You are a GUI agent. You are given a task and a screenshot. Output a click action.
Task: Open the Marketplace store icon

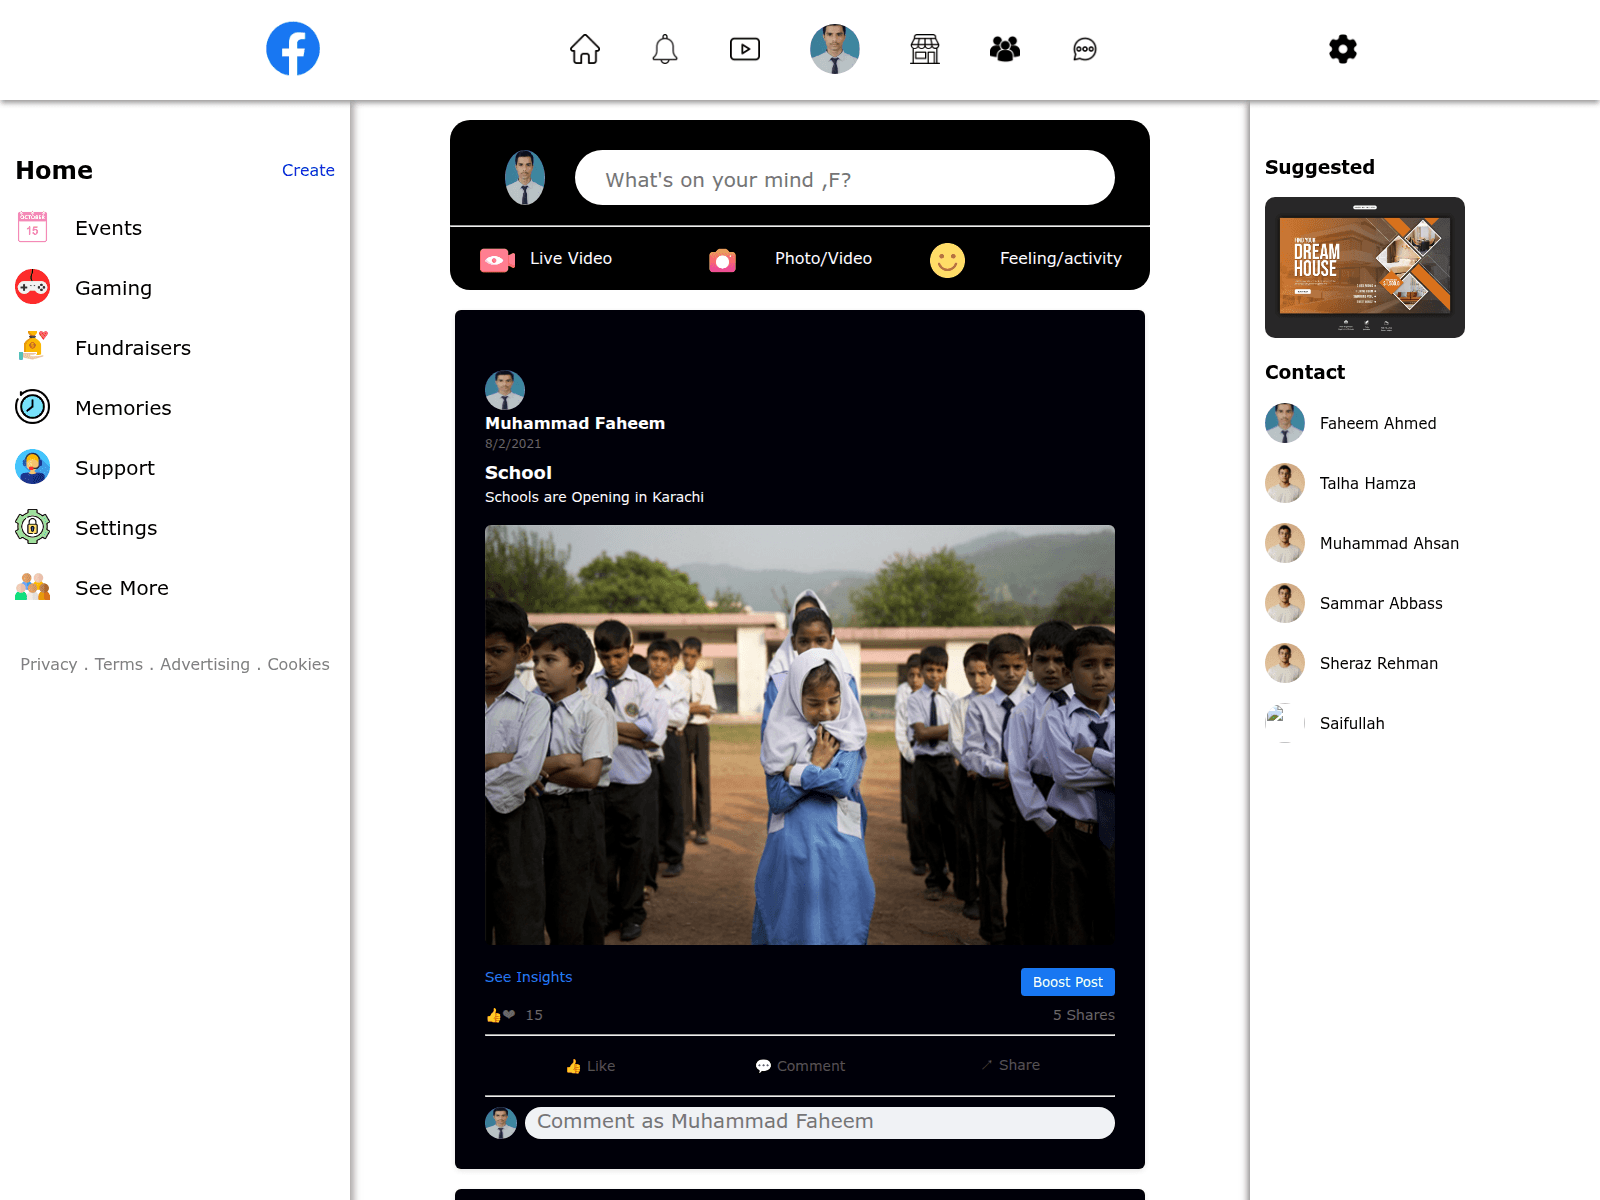pyautogui.click(x=925, y=49)
